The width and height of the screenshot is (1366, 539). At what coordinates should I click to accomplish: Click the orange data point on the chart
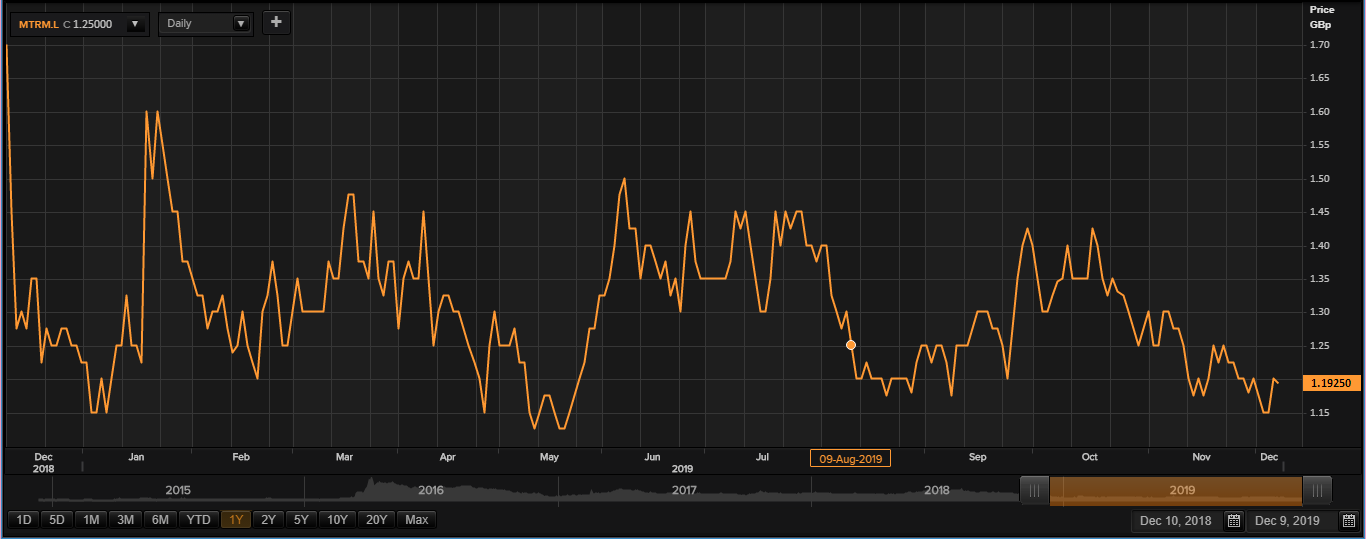coord(851,345)
